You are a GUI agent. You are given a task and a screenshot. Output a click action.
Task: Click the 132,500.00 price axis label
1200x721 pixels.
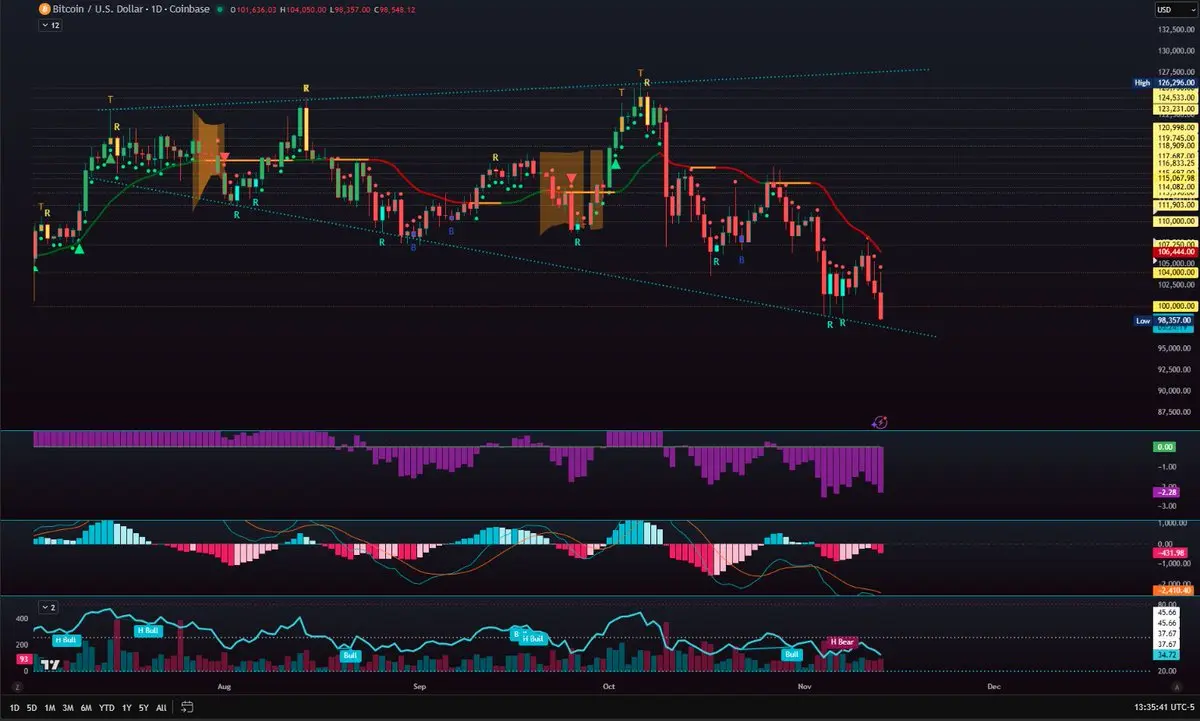click(1176, 30)
